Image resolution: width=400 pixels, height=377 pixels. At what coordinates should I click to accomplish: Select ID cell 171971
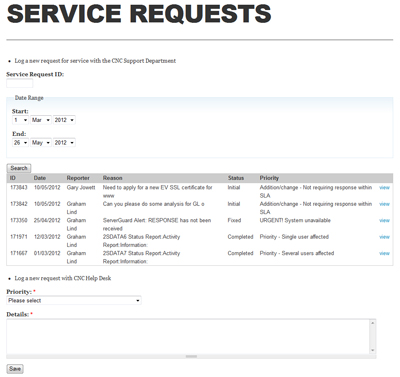(x=19, y=237)
